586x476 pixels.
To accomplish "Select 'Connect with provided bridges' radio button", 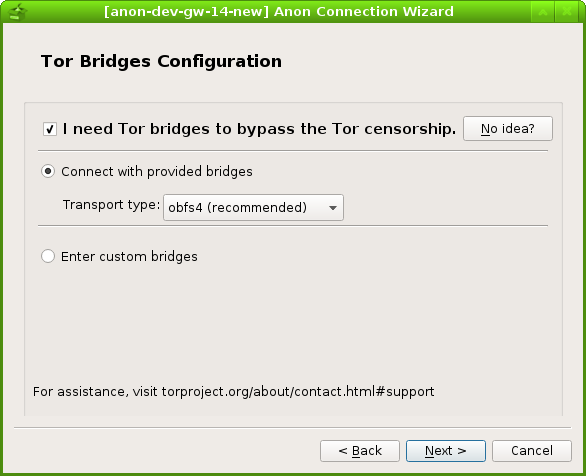I will 48,171.
